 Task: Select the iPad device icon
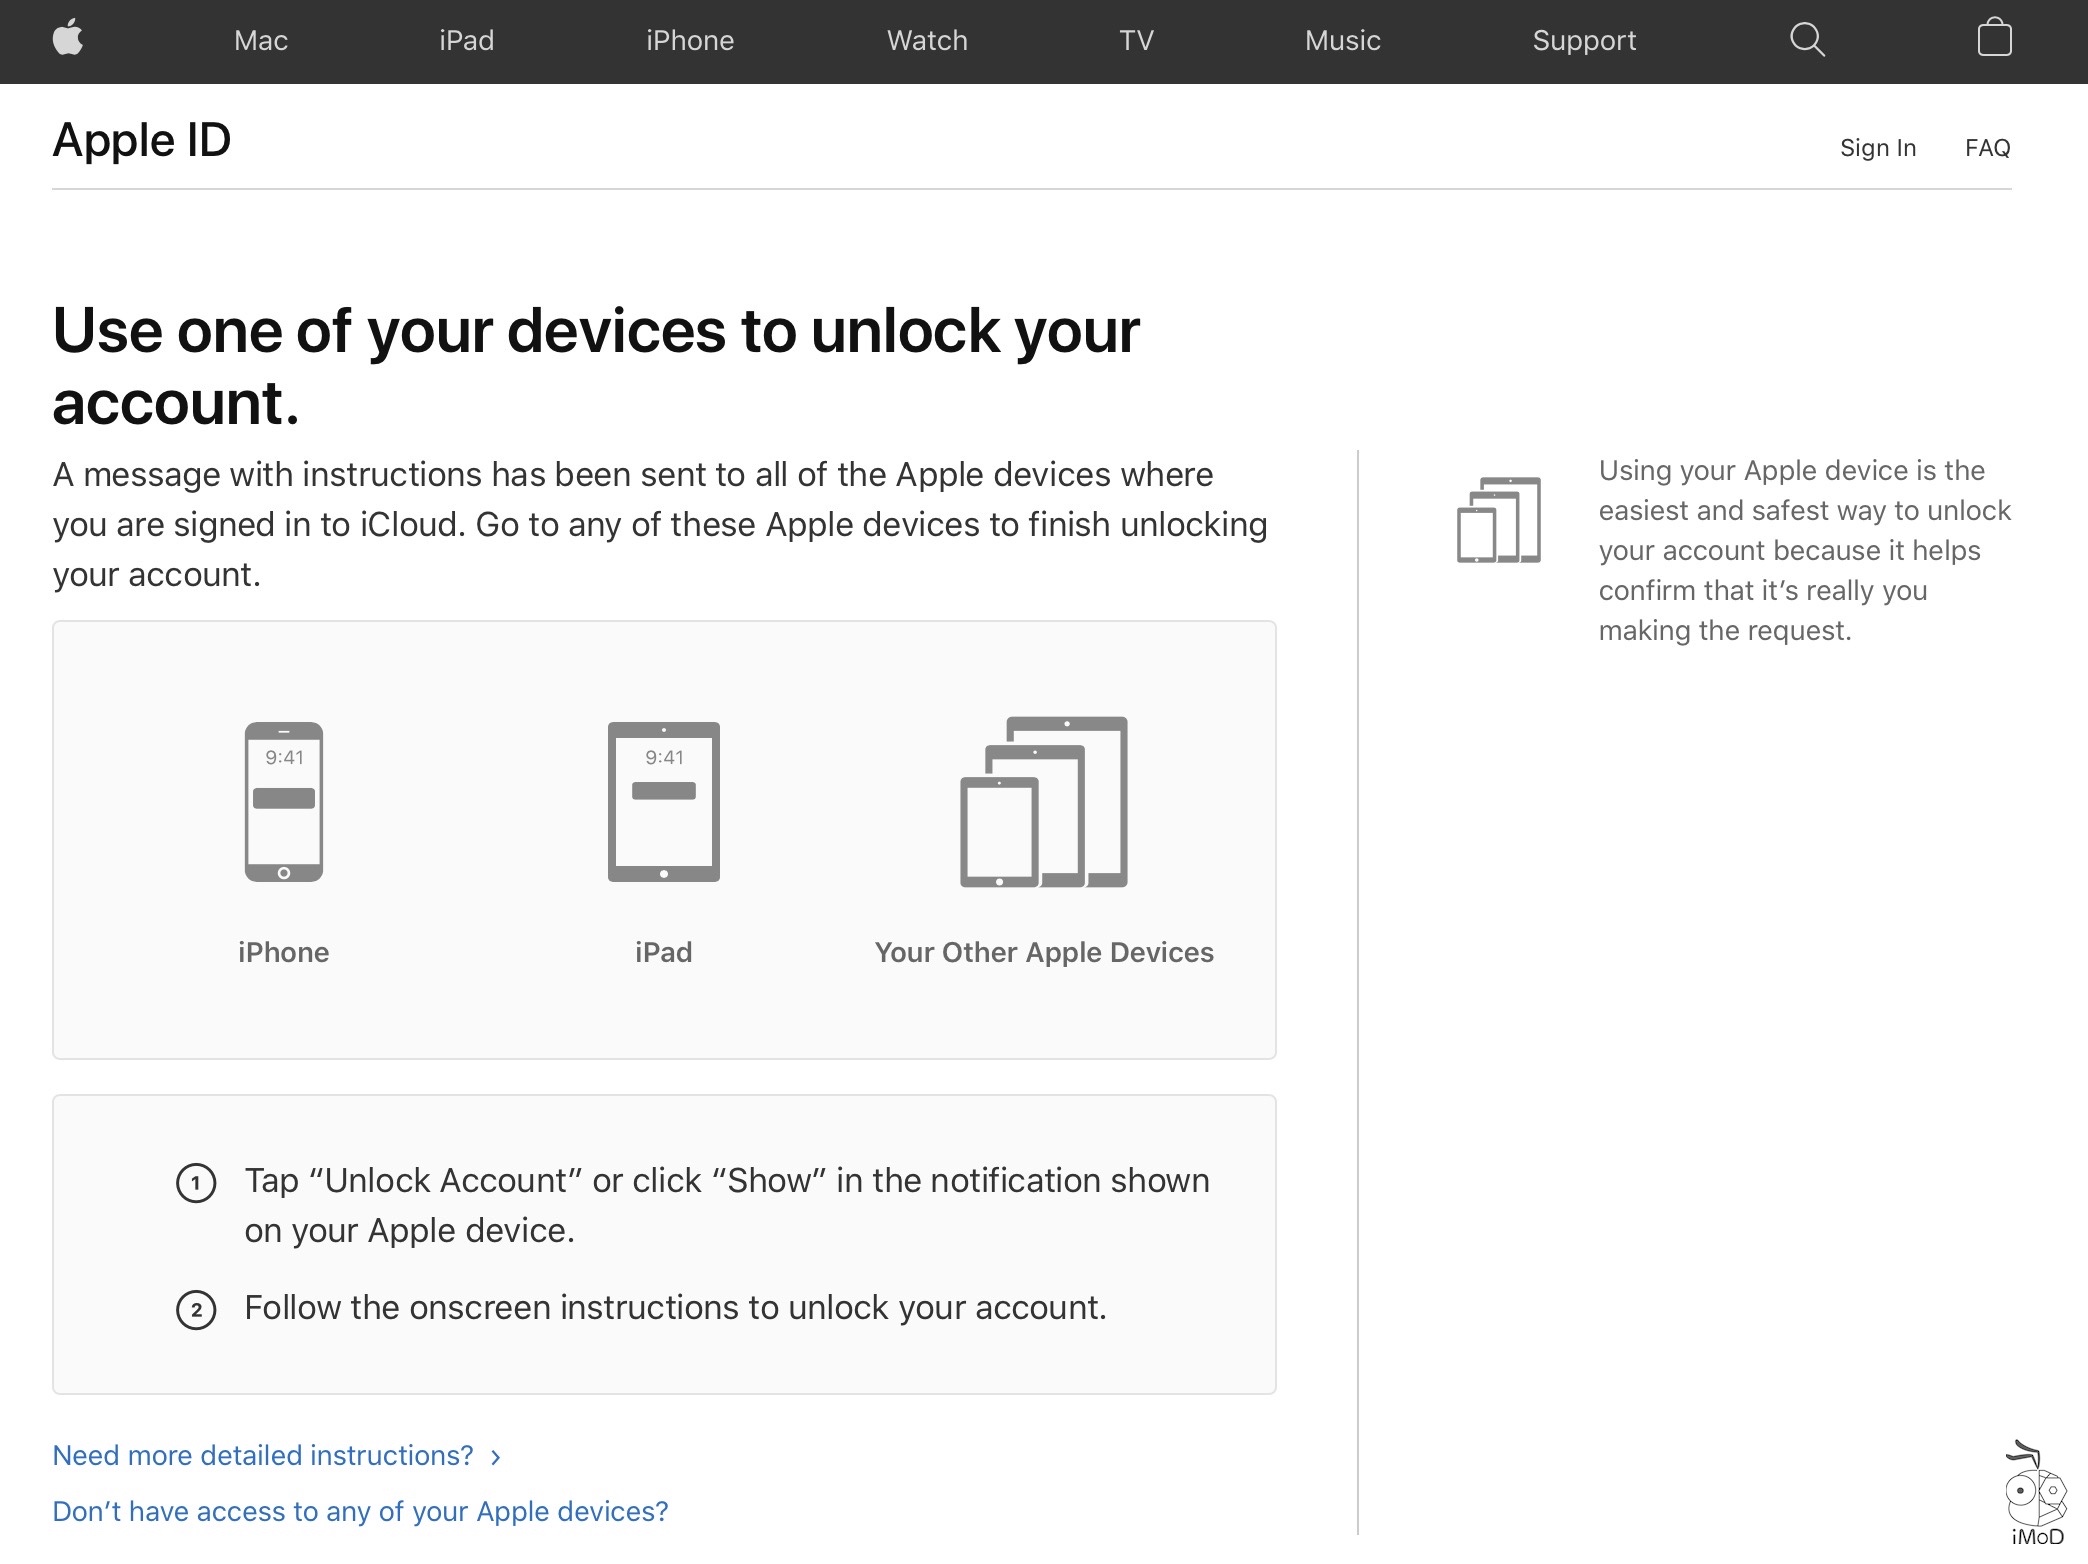663,801
